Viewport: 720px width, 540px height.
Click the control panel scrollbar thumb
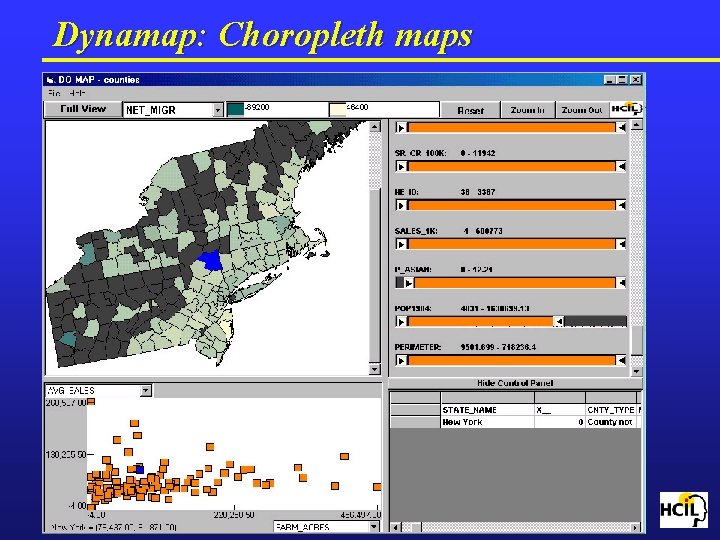pyautogui.click(x=636, y=340)
